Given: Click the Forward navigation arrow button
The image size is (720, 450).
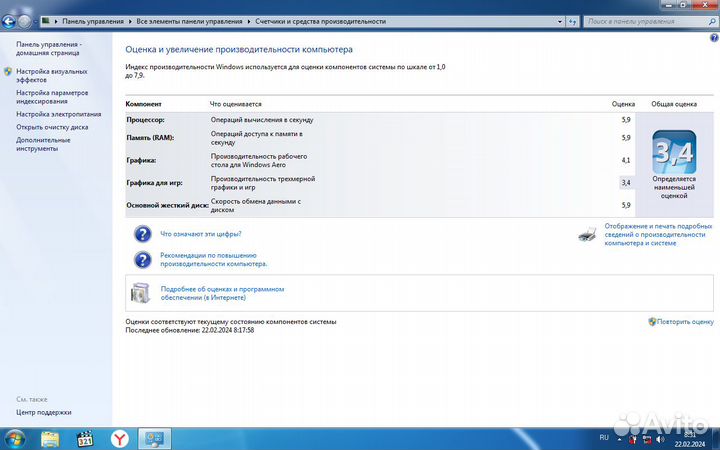Looking at the screenshot, I should [x=24, y=21].
